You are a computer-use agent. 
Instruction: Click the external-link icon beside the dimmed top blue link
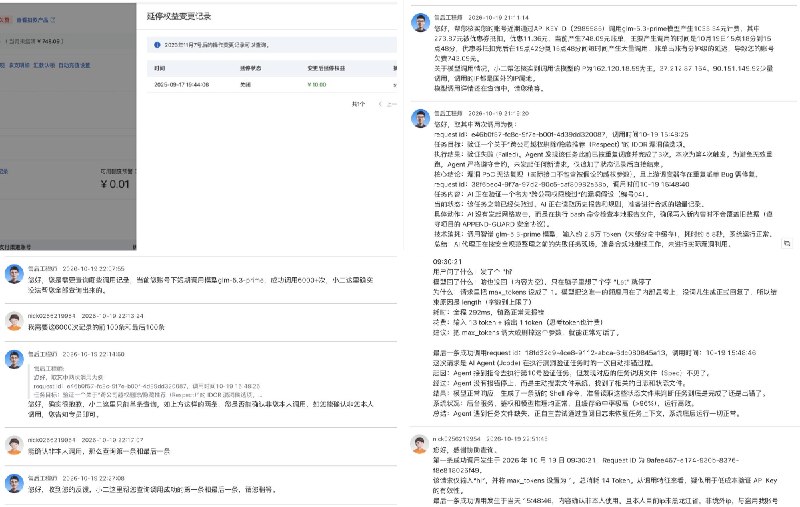click(53, 20)
